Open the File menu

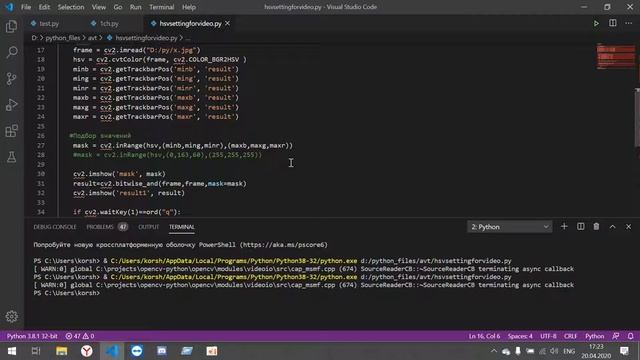point(26,7)
